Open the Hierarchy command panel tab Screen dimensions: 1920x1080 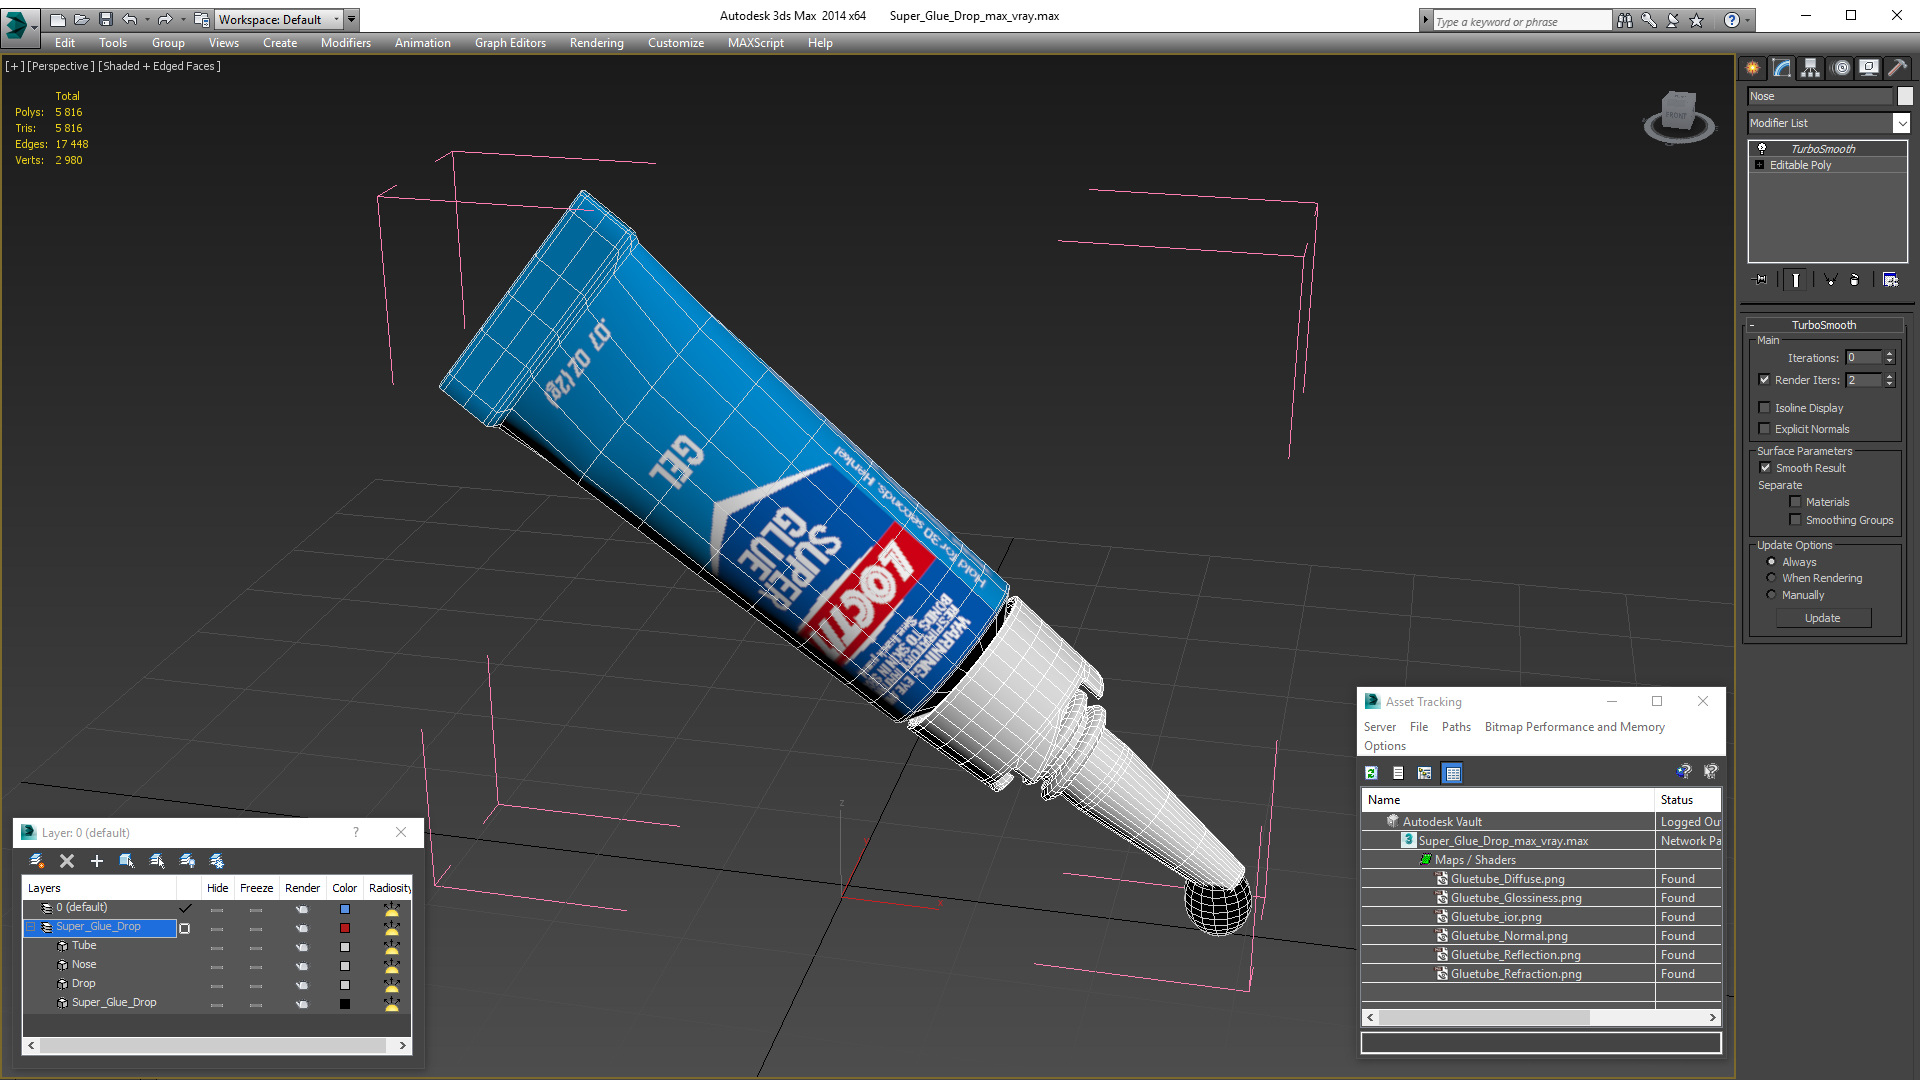click(1811, 68)
